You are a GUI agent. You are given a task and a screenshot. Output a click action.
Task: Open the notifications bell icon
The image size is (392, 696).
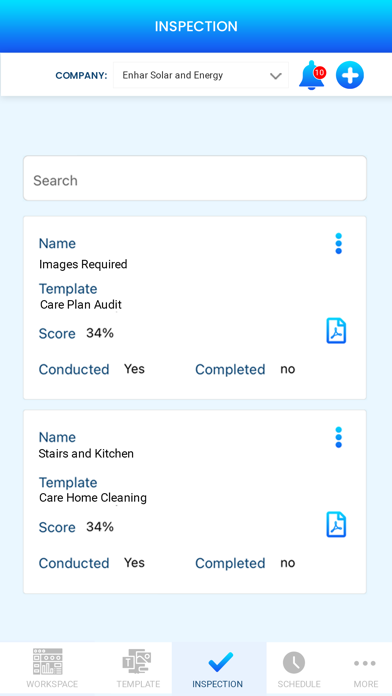click(x=312, y=75)
